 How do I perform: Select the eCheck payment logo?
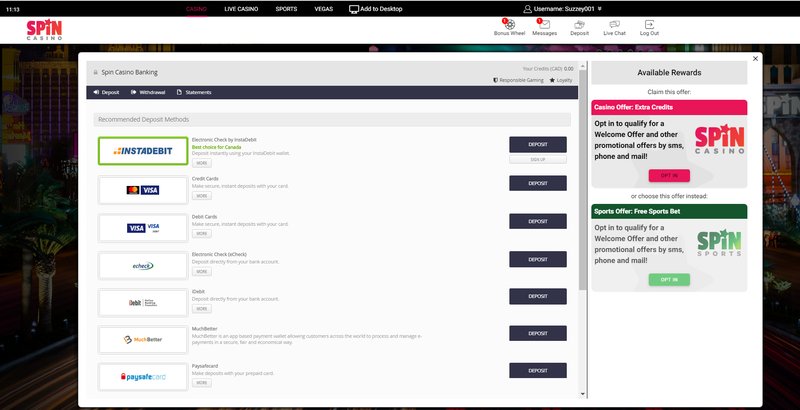point(143,266)
